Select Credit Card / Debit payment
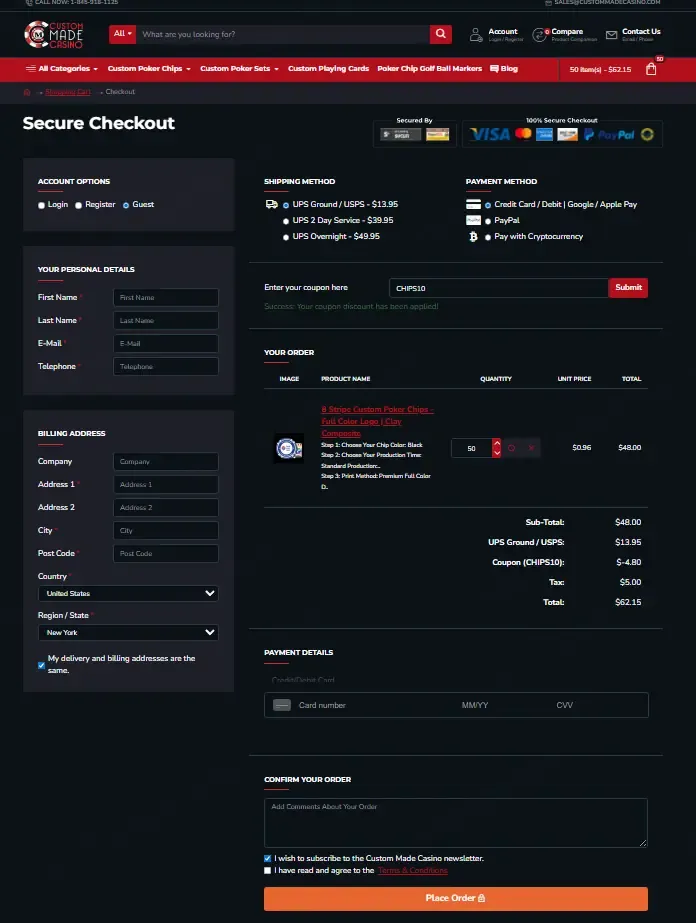 click(x=488, y=205)
